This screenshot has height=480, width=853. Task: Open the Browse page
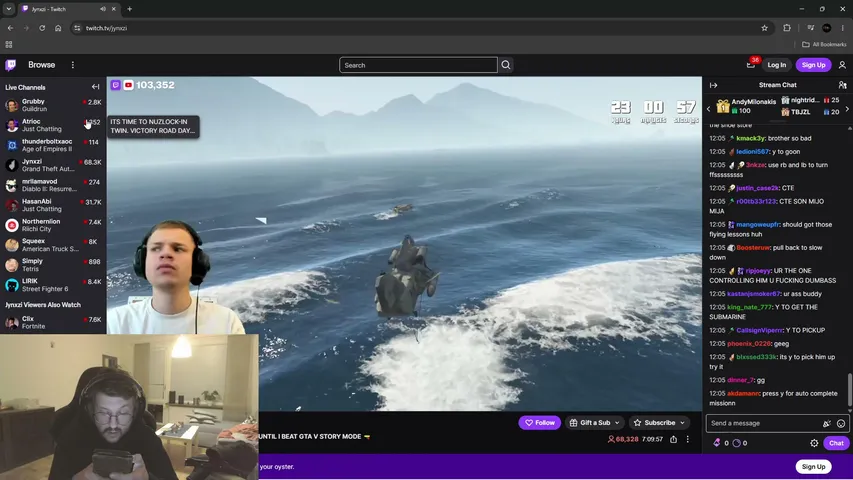coord(41,65)
